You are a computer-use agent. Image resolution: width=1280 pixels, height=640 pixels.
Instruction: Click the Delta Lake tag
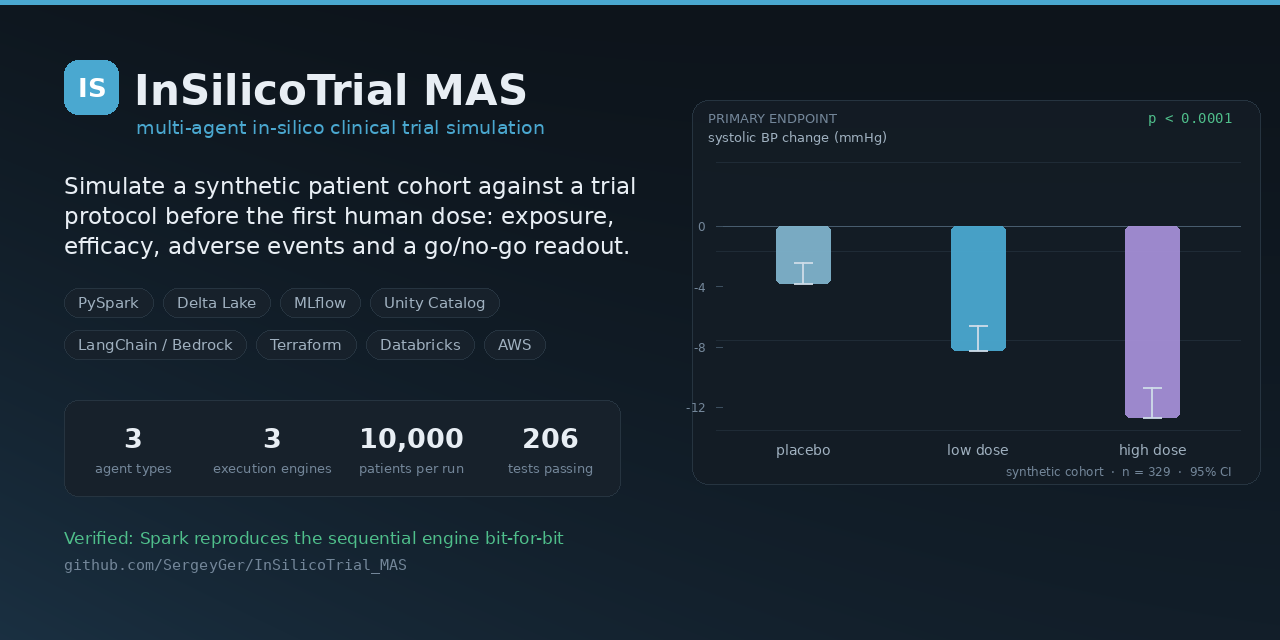[217, 303]
